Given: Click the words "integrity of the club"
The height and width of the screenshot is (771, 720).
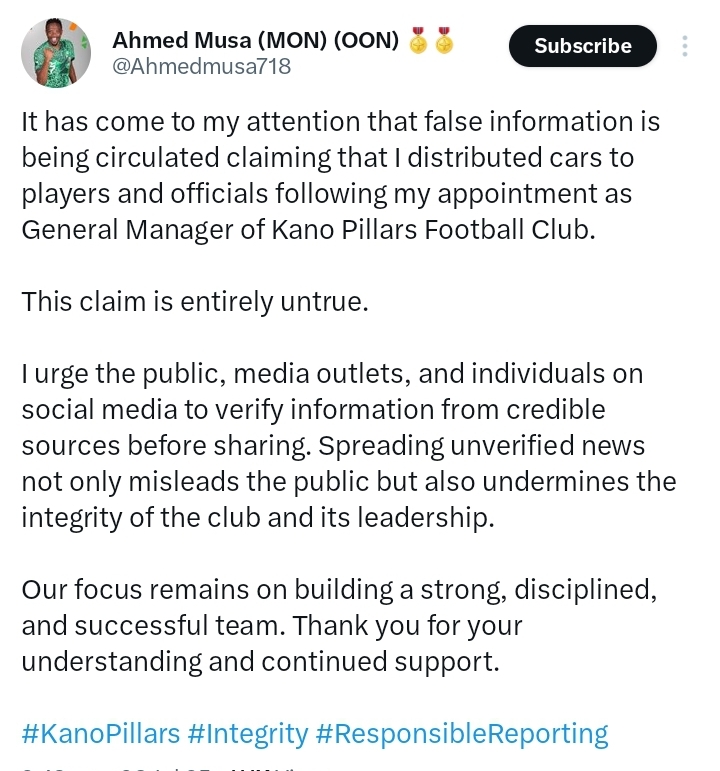Looking at the screenshot, I should (141, 518).
